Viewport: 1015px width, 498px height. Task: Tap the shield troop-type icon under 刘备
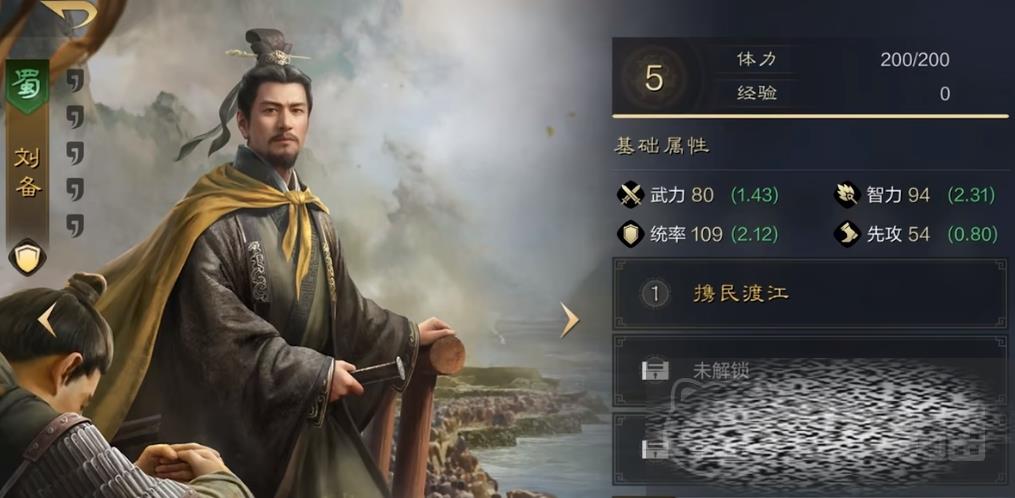(27, 258)
